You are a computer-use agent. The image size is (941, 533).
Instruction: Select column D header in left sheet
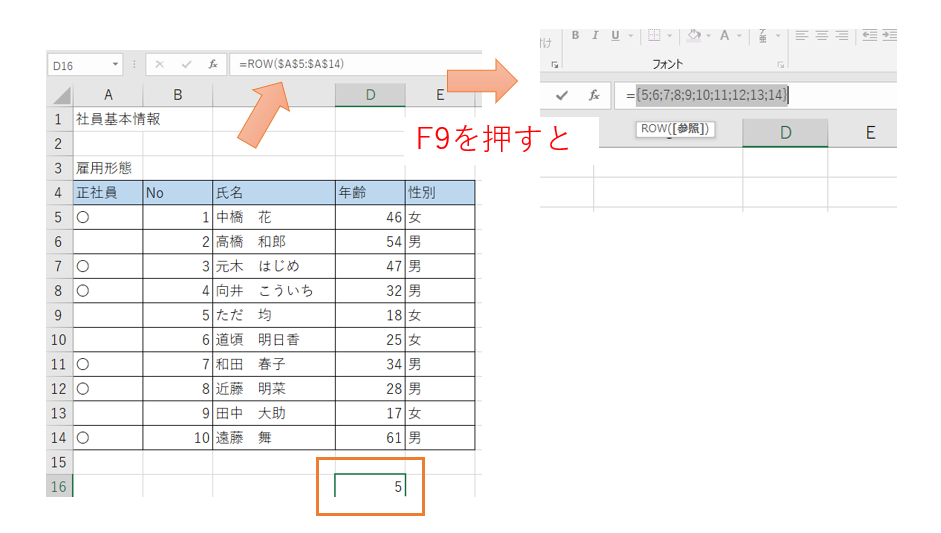[x=370, y=95]
